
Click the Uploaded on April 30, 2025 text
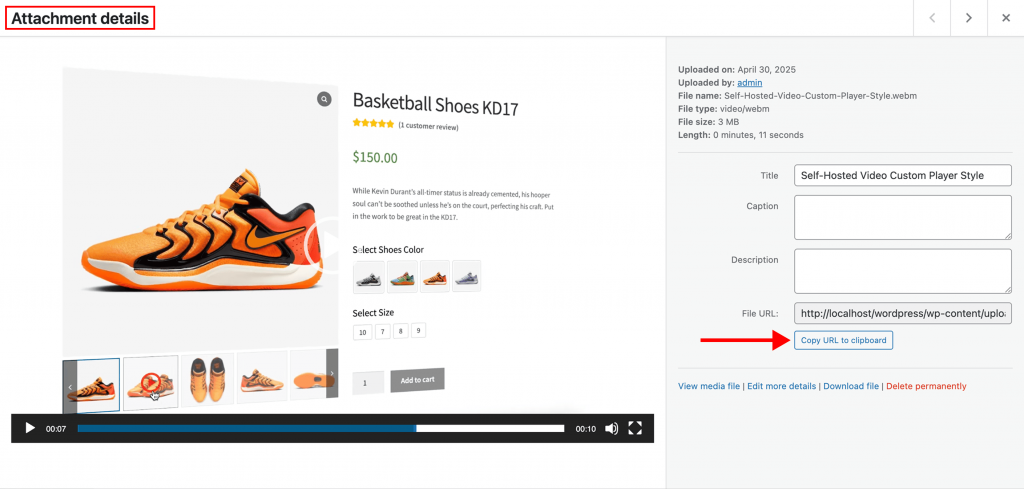[x=737, y=70]
